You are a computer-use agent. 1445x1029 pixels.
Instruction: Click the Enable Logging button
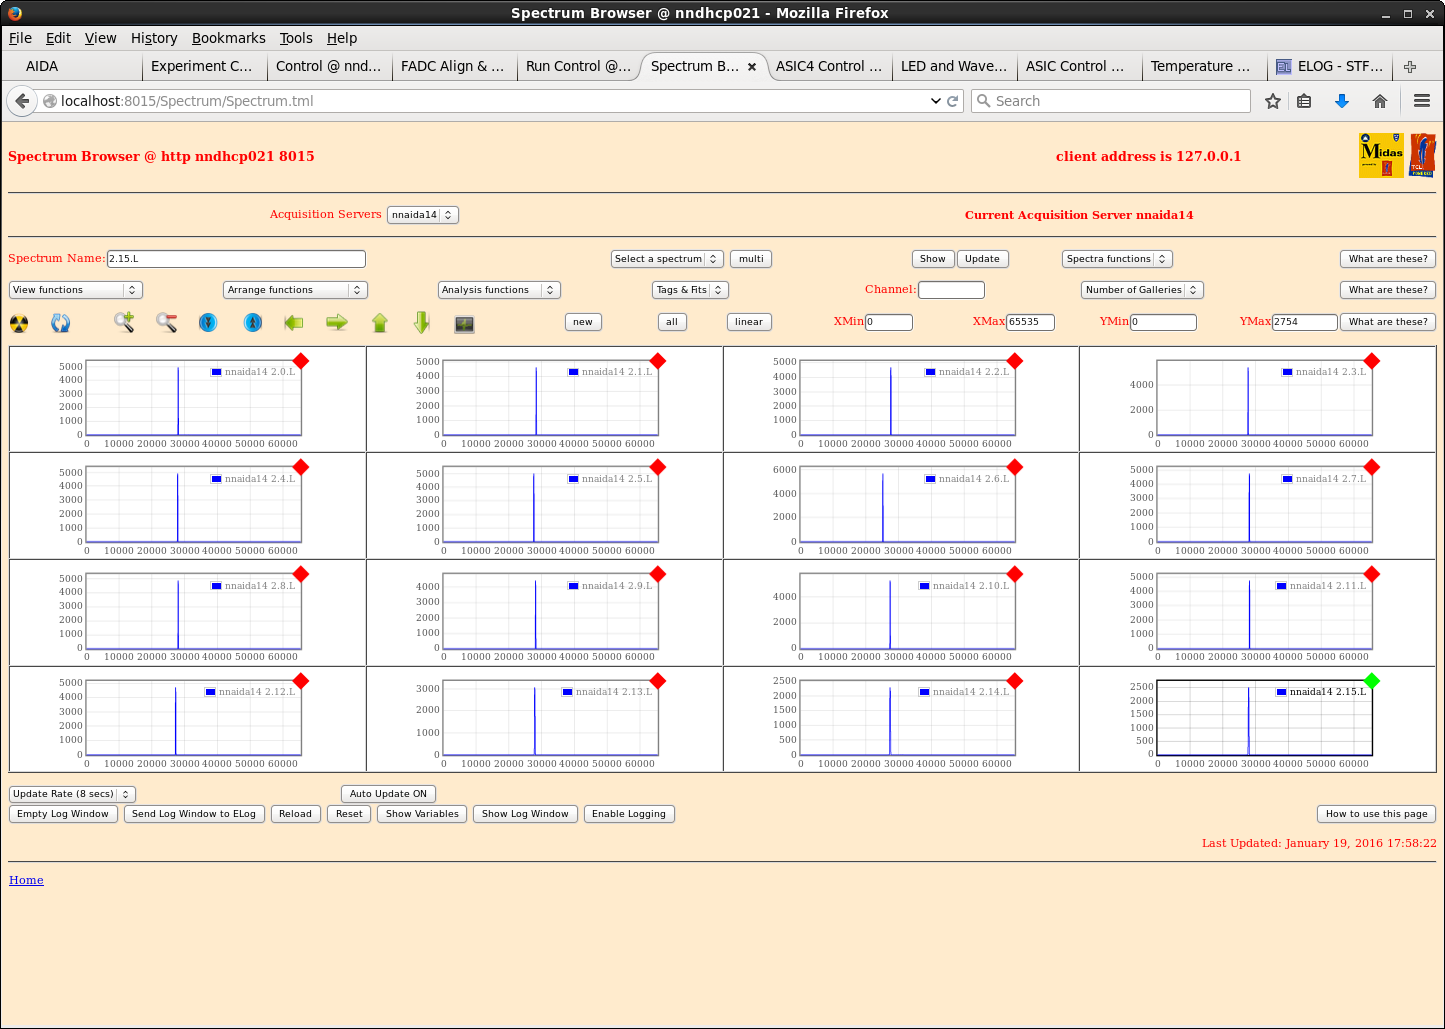[628, 814]
